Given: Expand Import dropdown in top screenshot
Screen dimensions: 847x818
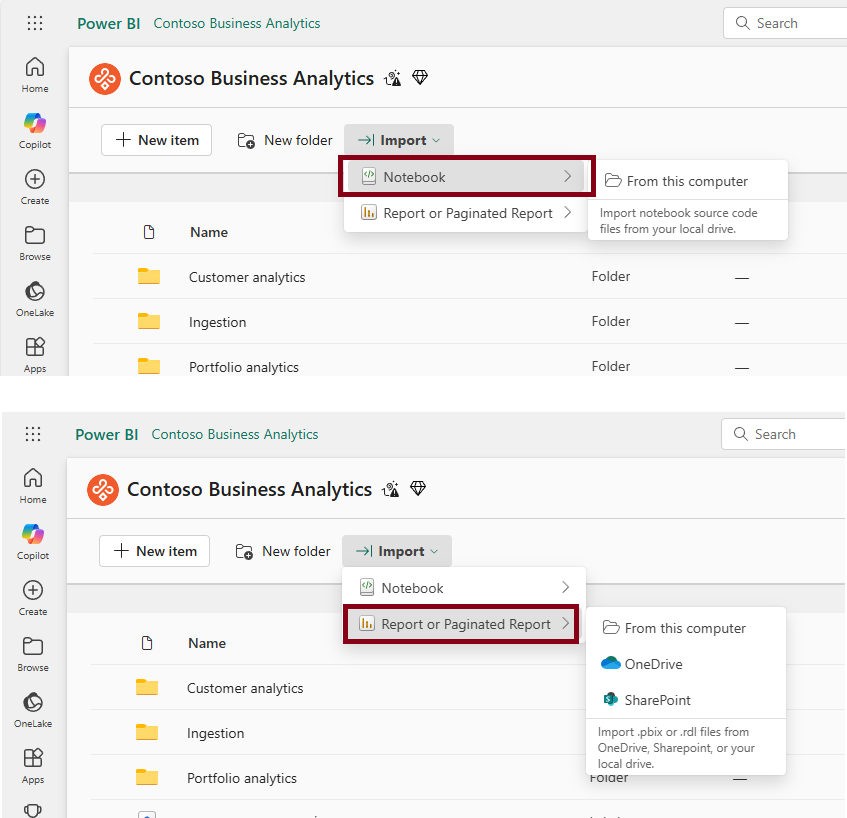Looking at the screenshot, I should pos(399,140).
